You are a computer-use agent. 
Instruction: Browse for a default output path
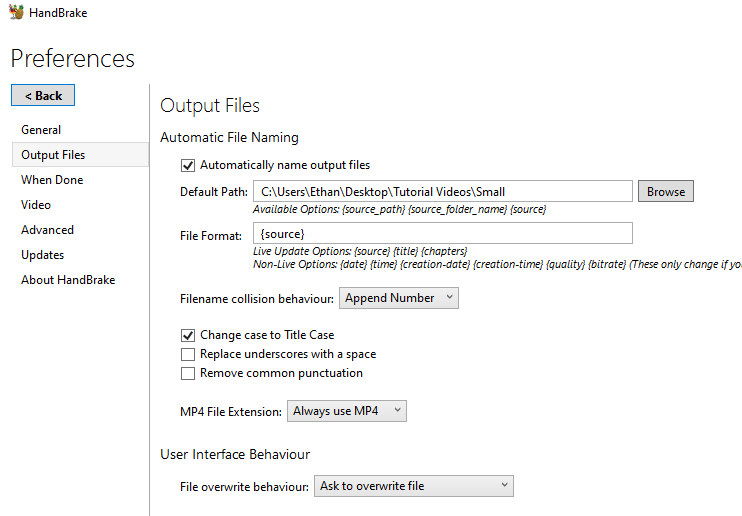(666, 191)
